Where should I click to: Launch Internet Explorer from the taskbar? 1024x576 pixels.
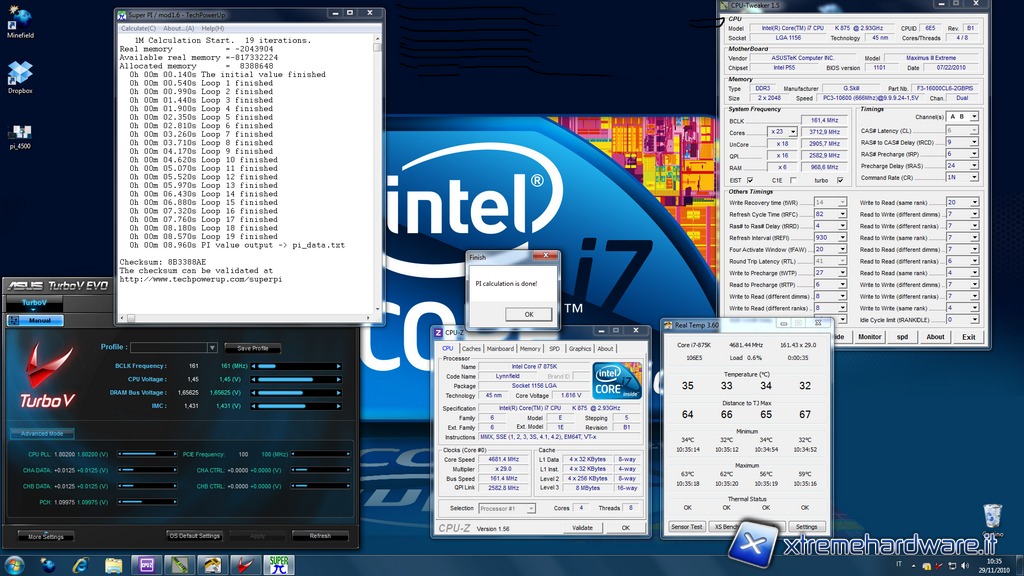82,564
